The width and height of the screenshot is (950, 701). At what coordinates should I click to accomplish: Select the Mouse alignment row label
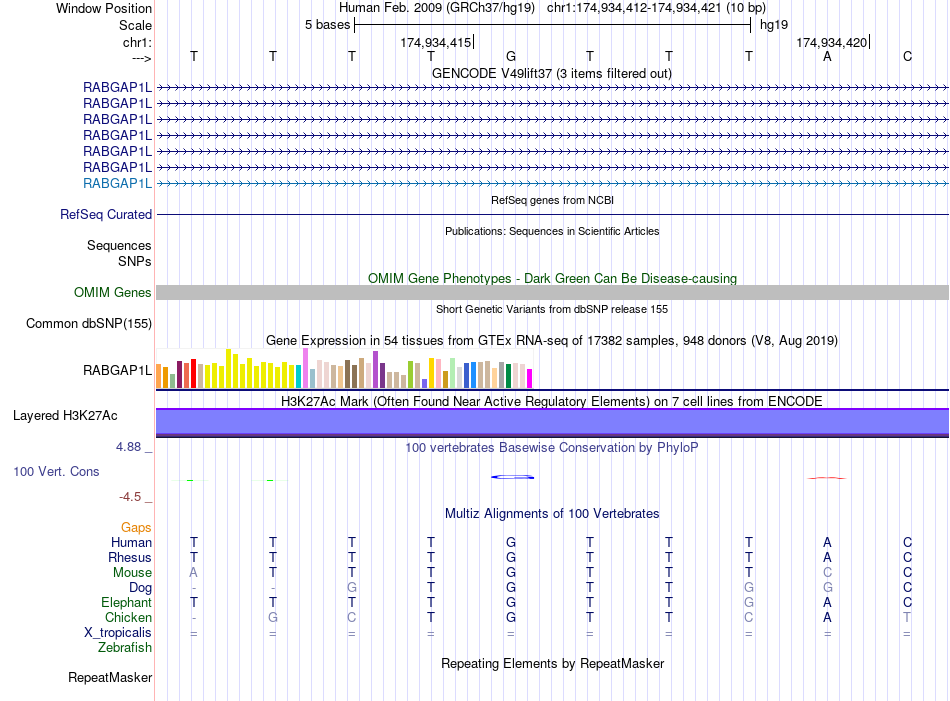(132, 573)
